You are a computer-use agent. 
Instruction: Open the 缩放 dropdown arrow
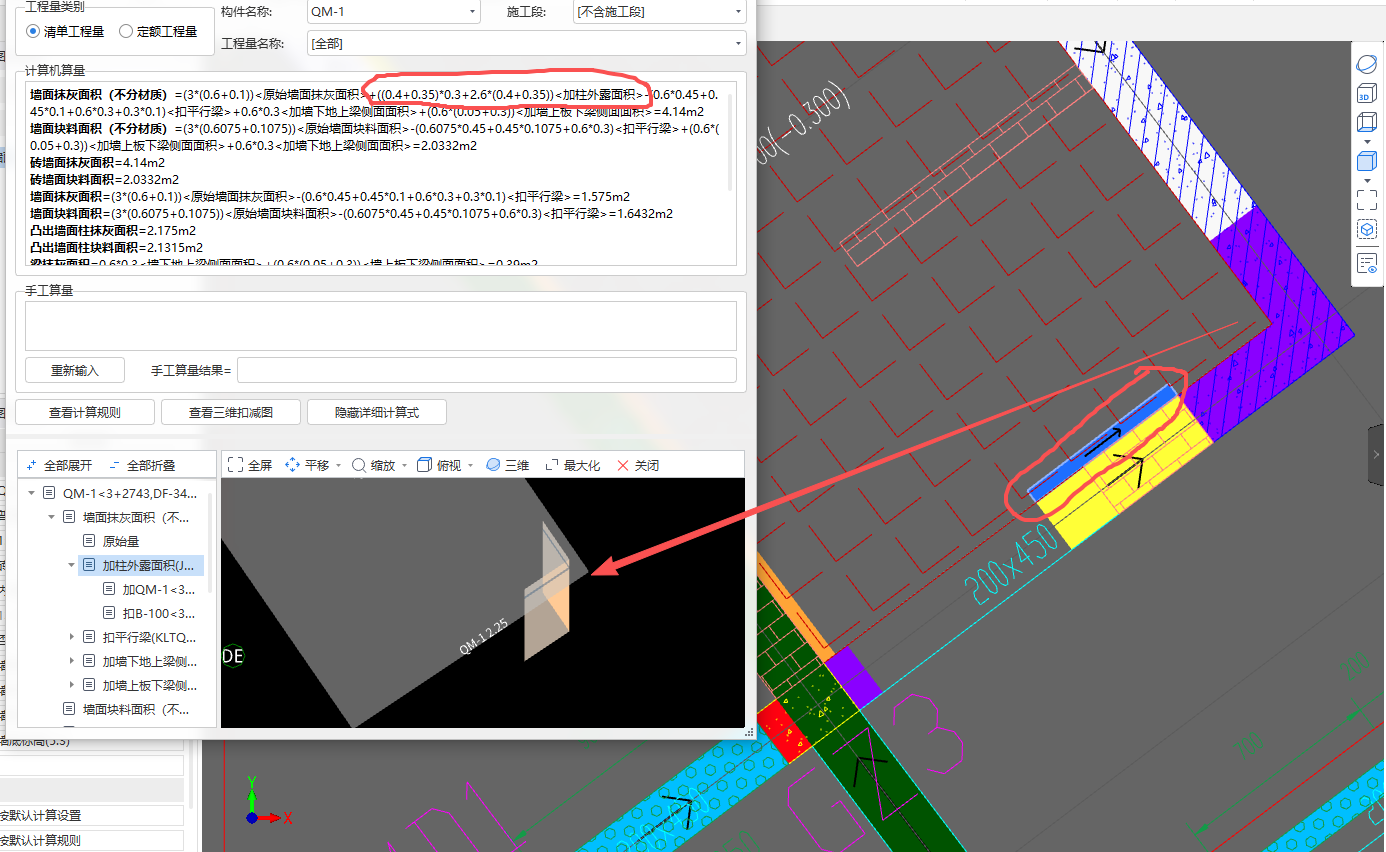[404, 466]
